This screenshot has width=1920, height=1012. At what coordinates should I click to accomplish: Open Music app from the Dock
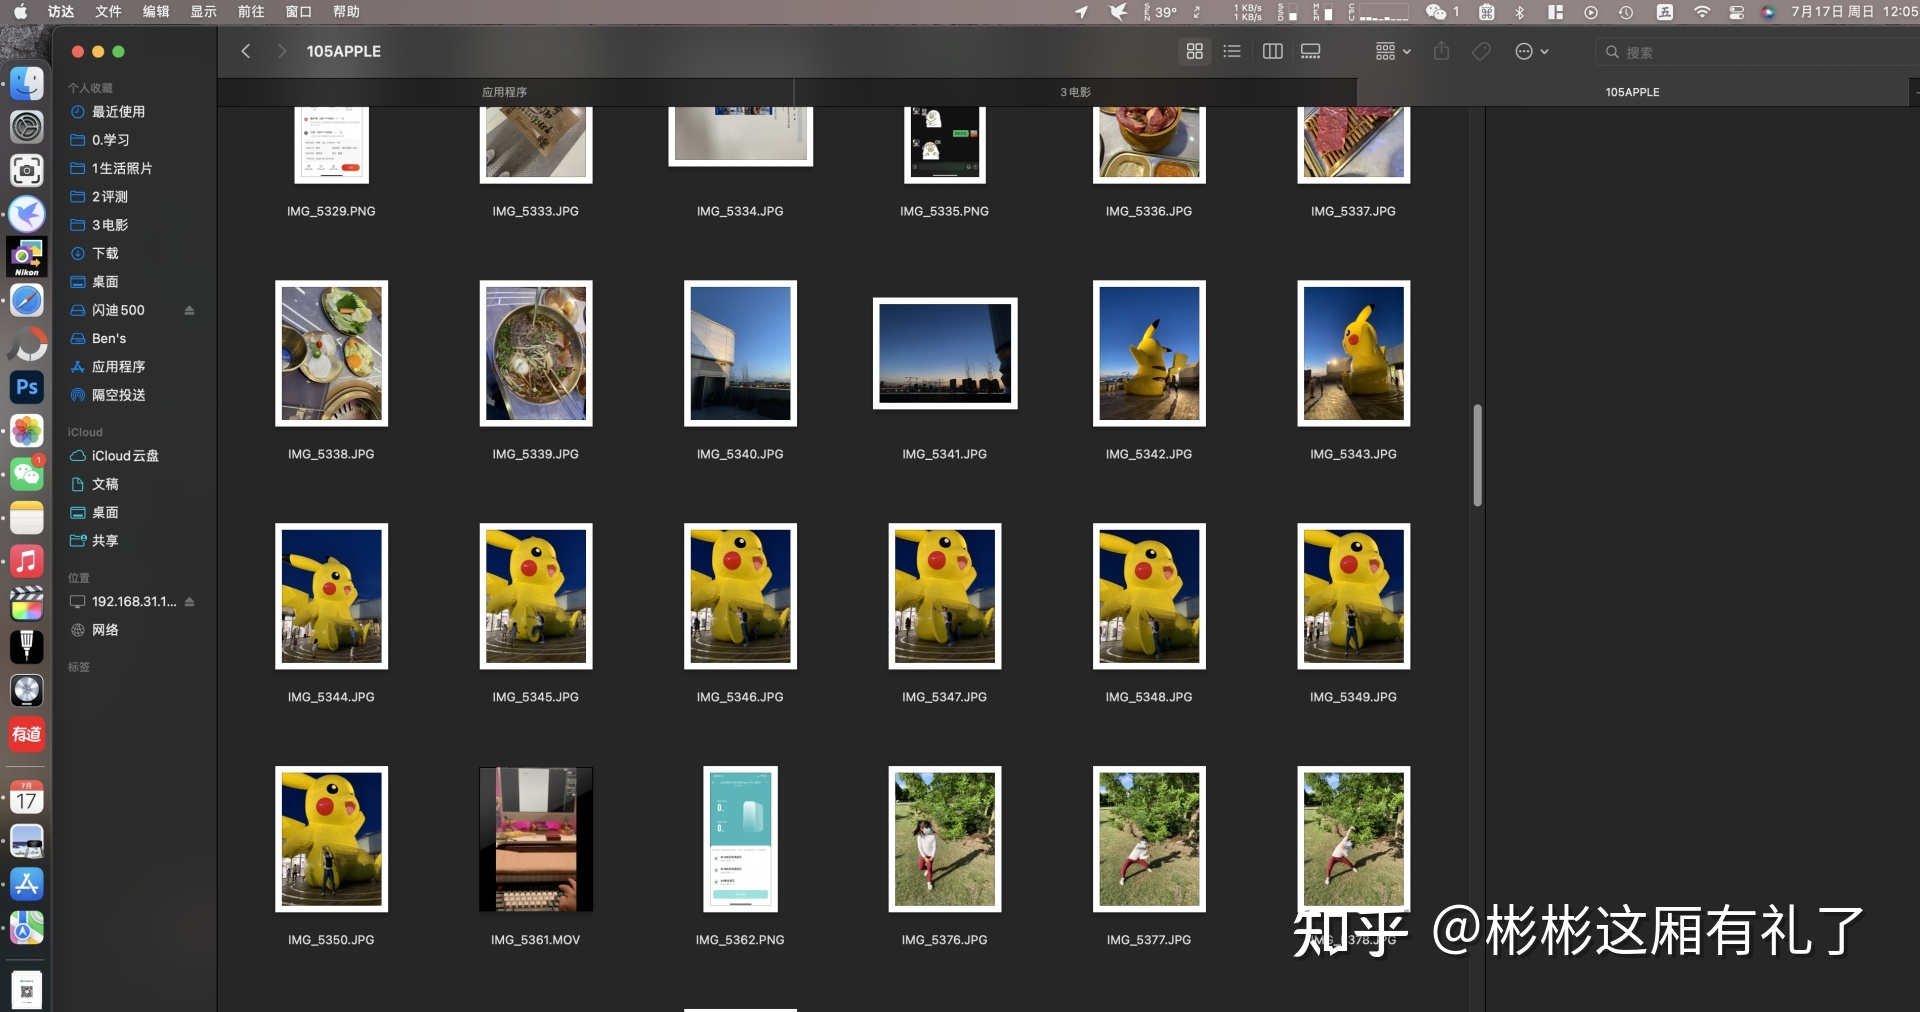pyautogui.click(x=27, y=561)
